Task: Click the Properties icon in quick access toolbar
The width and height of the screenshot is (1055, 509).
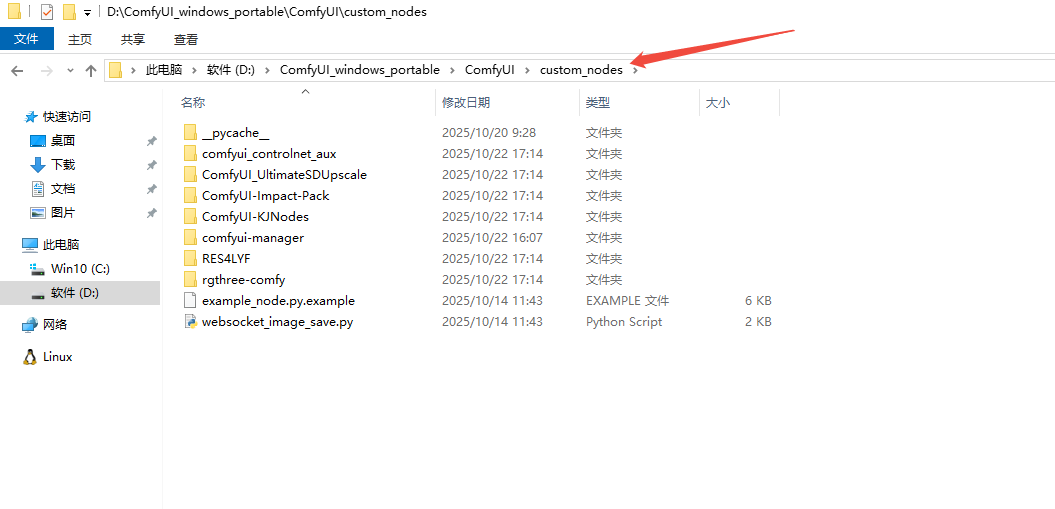Action: pos(47,12)
